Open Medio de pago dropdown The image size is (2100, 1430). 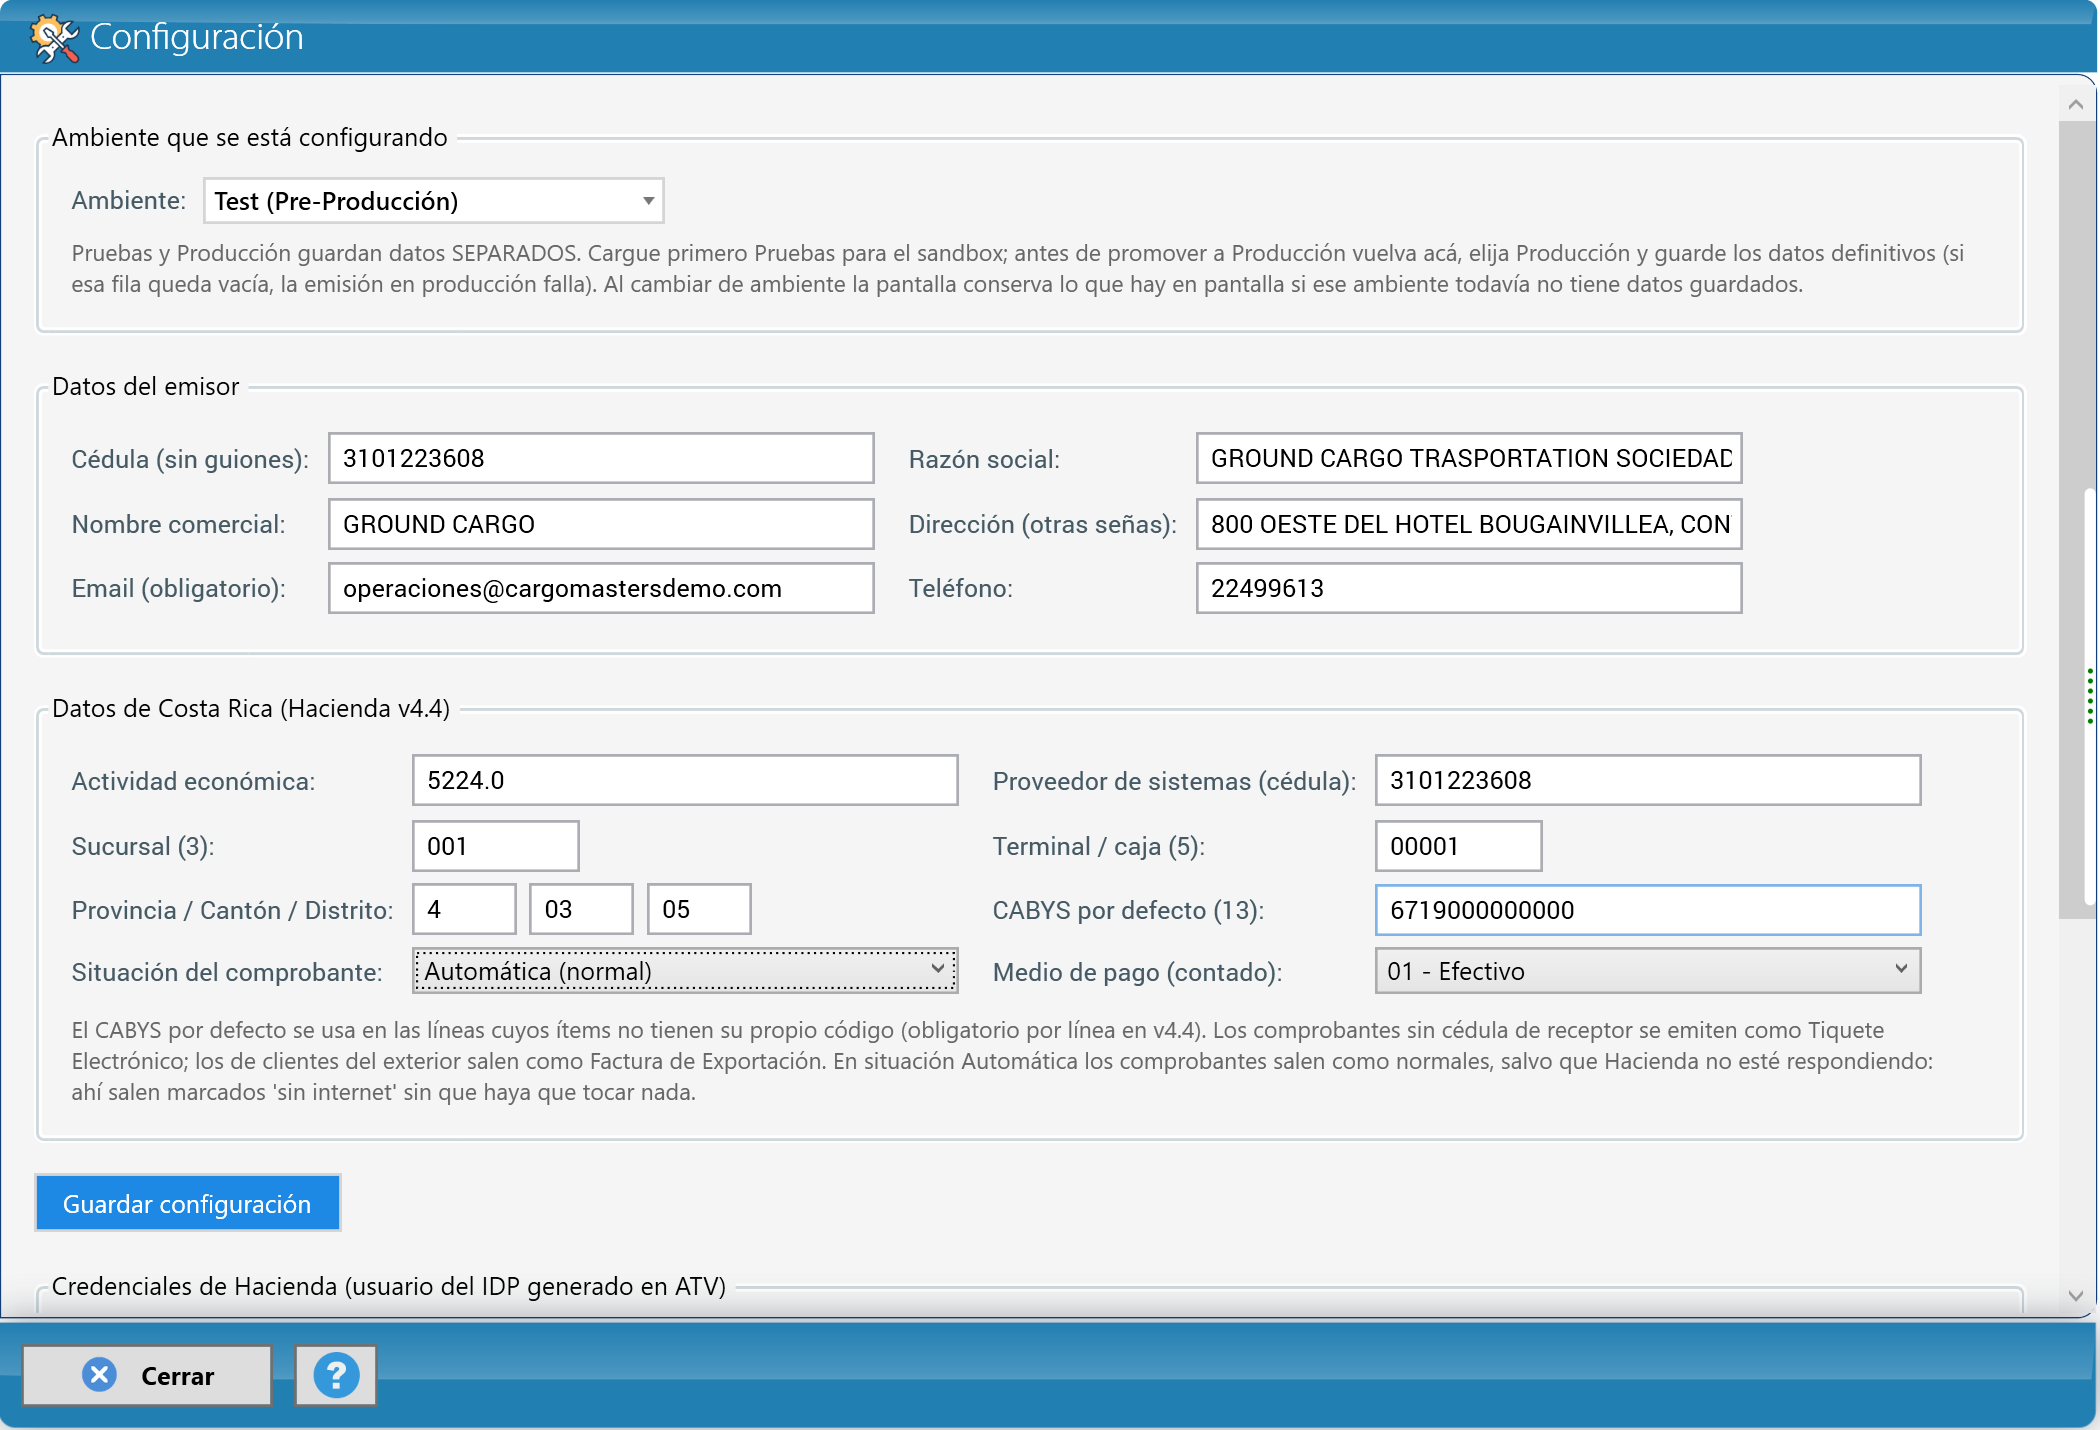click(1648, 971)
